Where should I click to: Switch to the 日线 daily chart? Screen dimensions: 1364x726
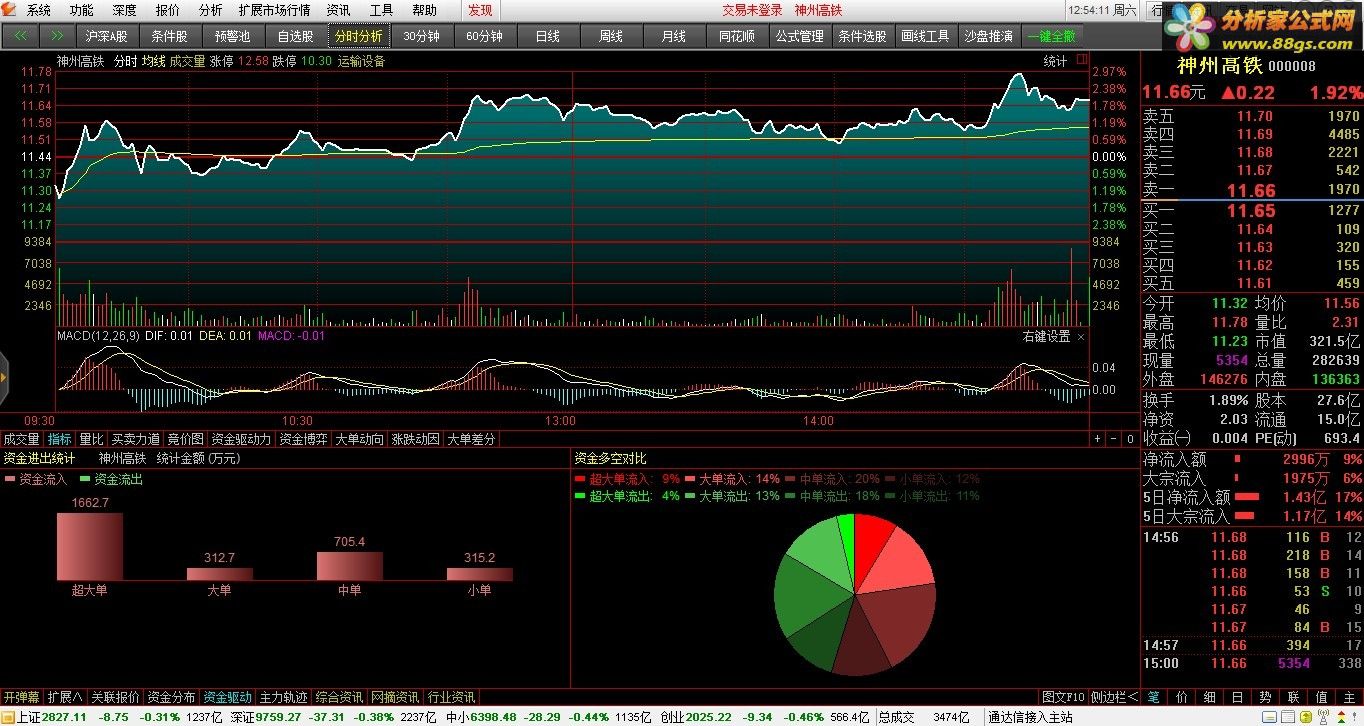[548, 36]
